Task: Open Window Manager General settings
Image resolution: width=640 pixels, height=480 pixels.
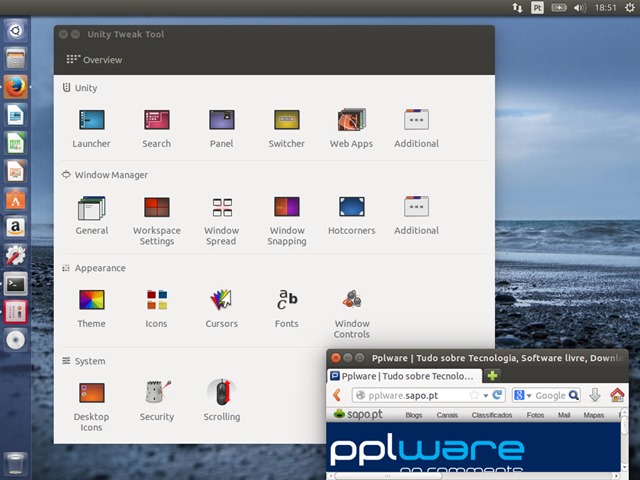Action: tap(91, 216)
